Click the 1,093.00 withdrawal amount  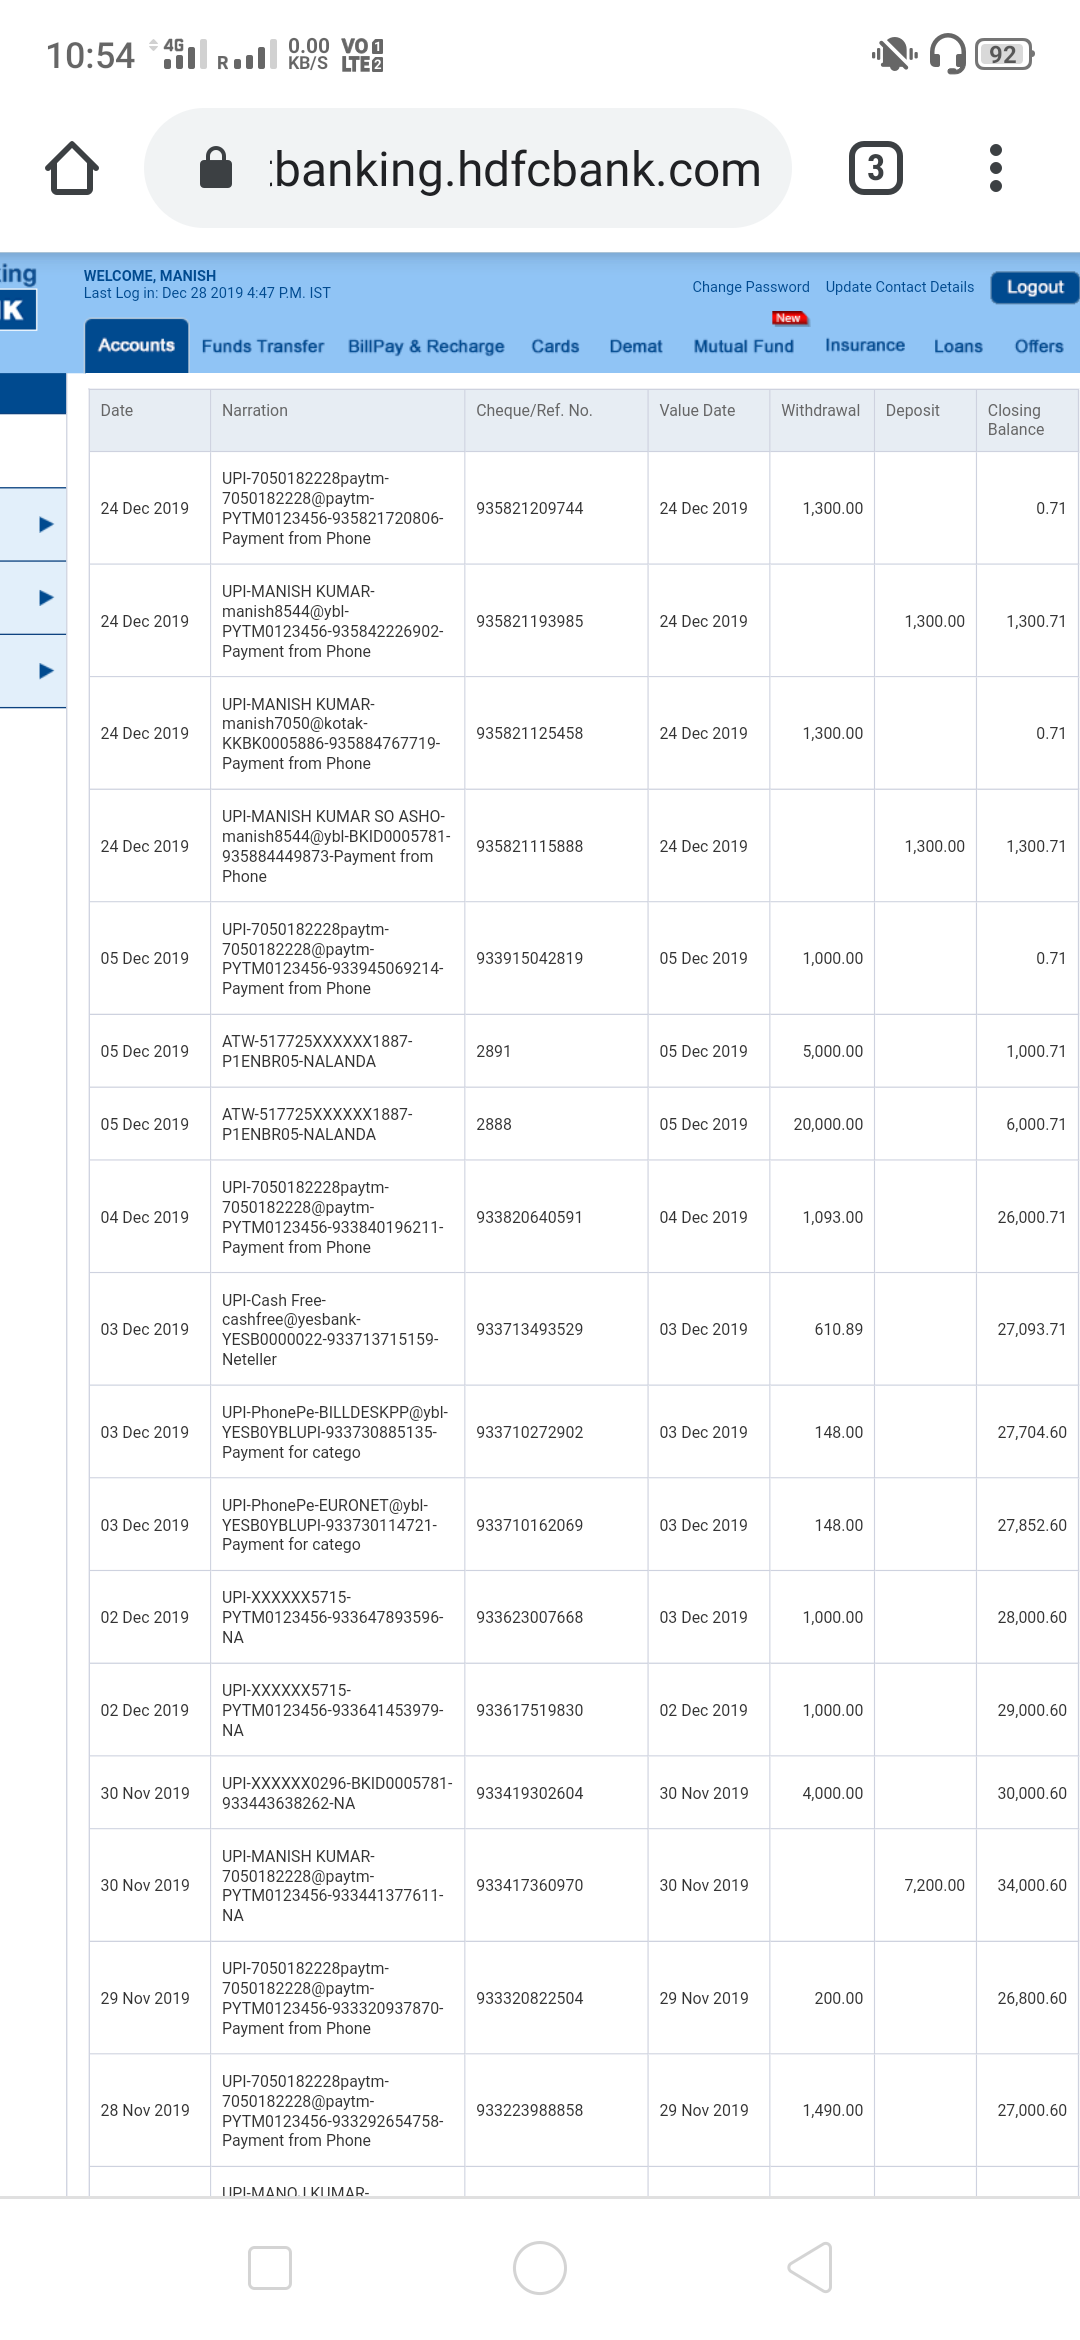point(833,1217)
